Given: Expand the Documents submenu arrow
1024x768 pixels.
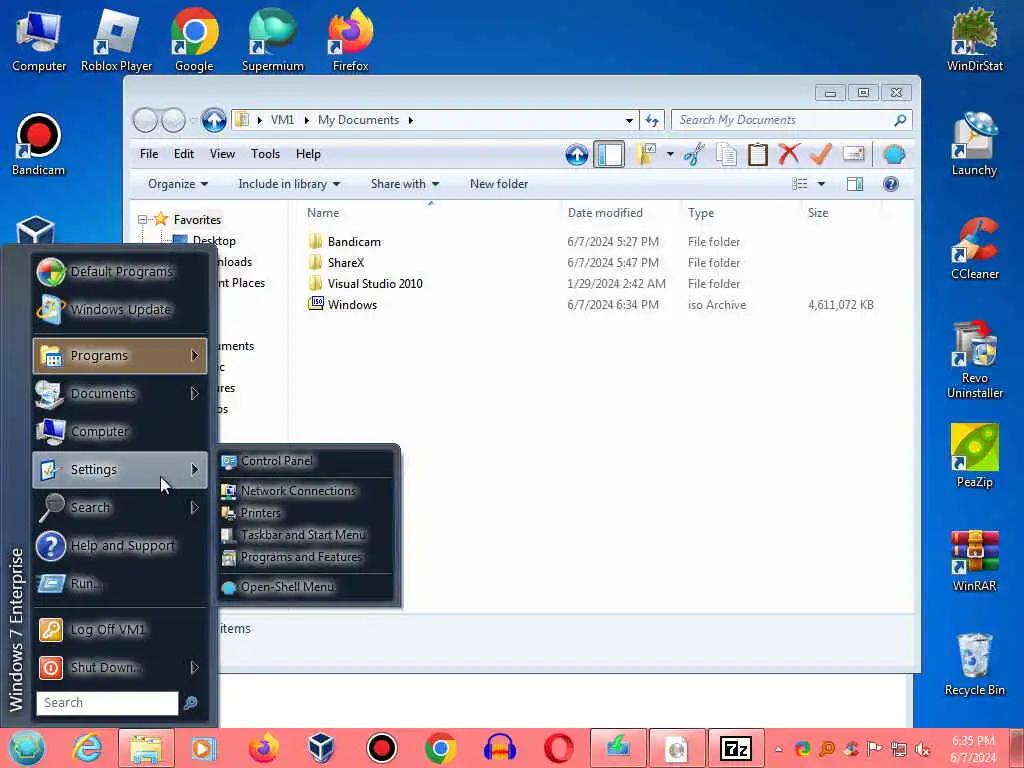Looking at the screenshot, I should [194, 393].
